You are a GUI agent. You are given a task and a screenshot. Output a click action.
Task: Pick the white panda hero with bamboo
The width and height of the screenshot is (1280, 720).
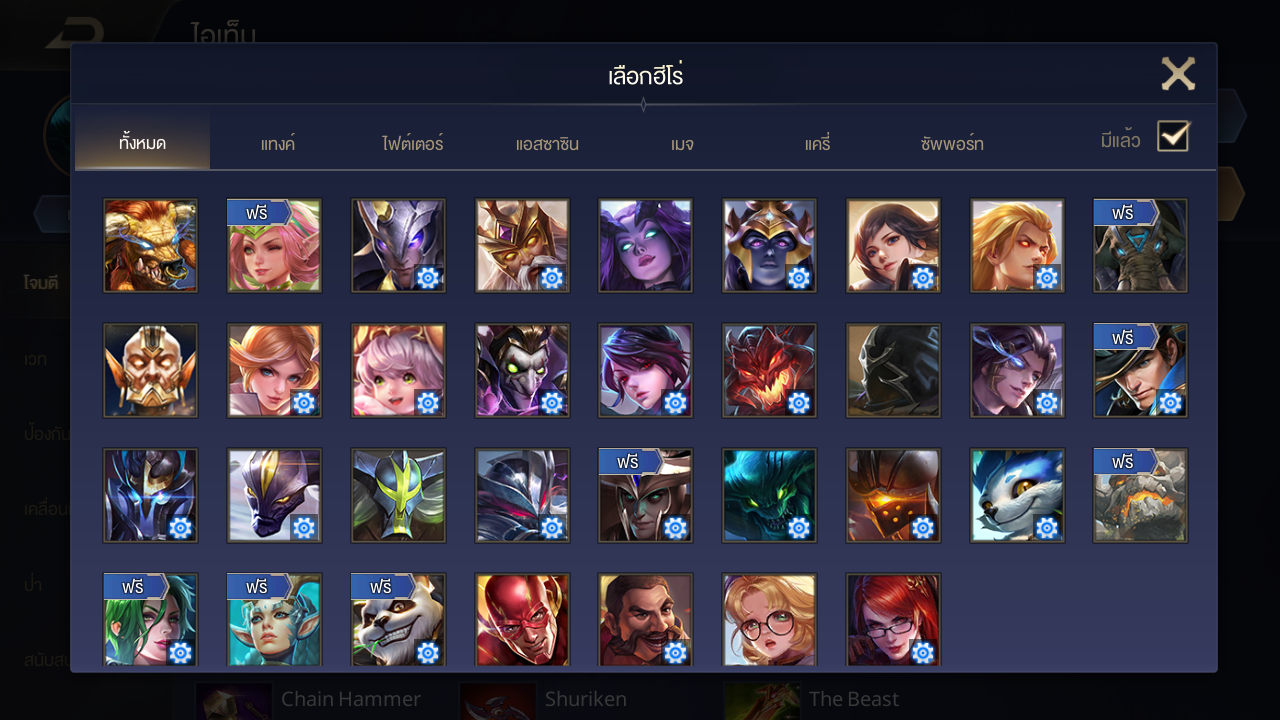398,620
